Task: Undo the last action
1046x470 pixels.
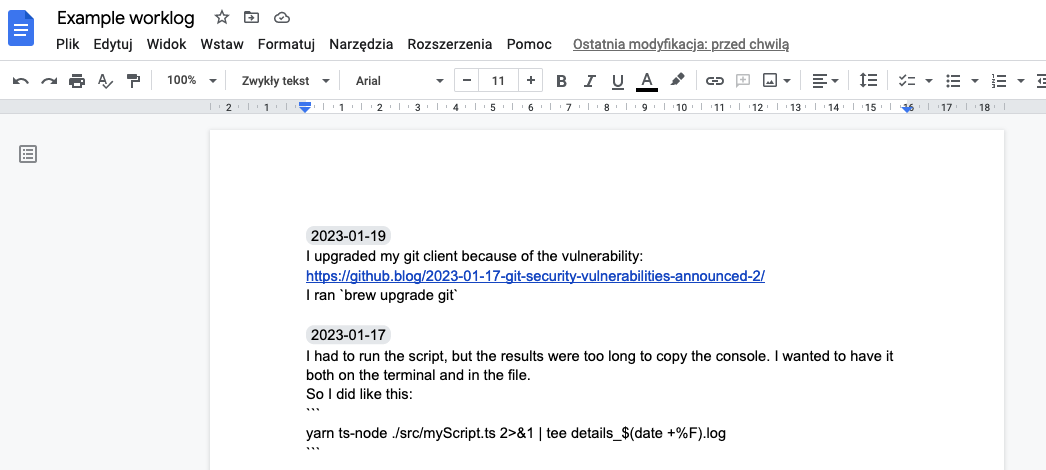Action: tap(21, 81)
